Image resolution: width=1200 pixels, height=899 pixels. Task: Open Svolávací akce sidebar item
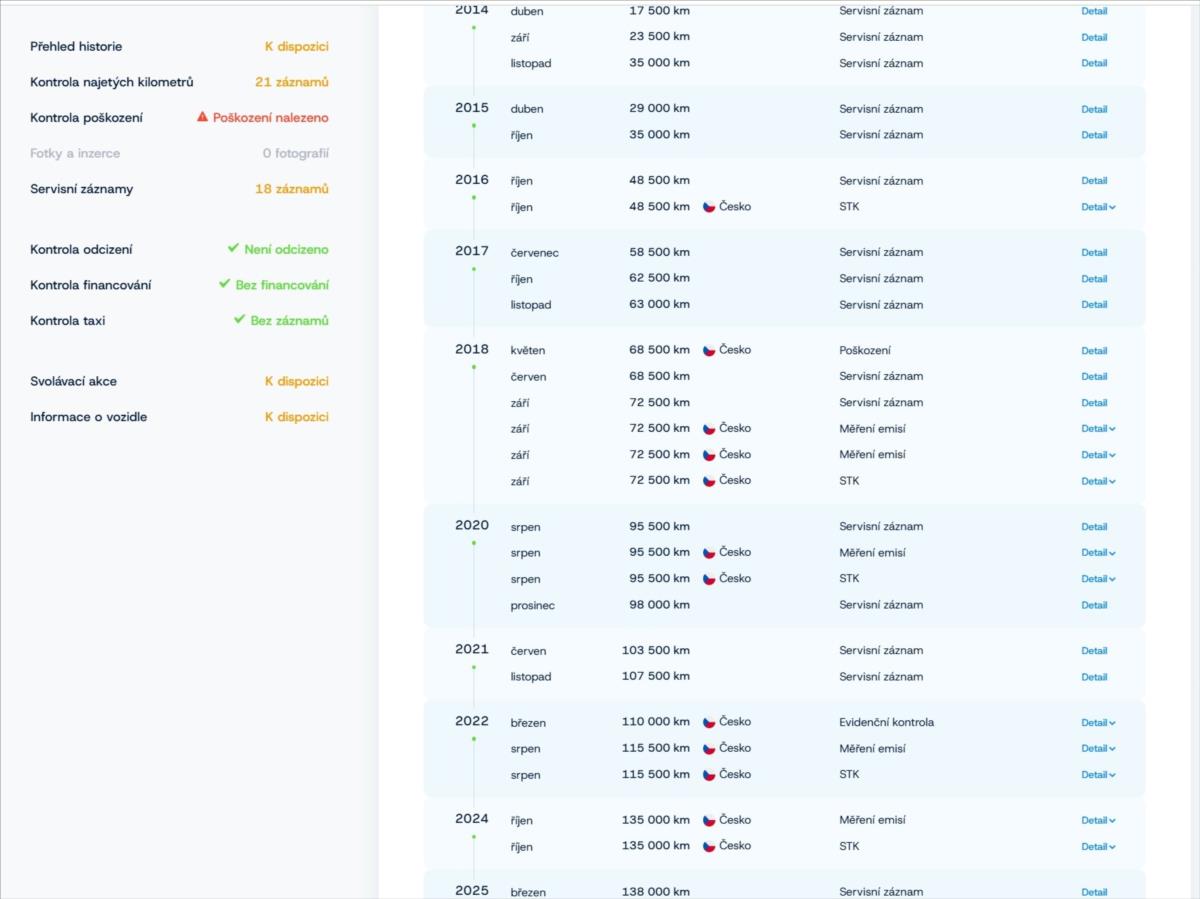pyautogui.click(x=73, y=381)
